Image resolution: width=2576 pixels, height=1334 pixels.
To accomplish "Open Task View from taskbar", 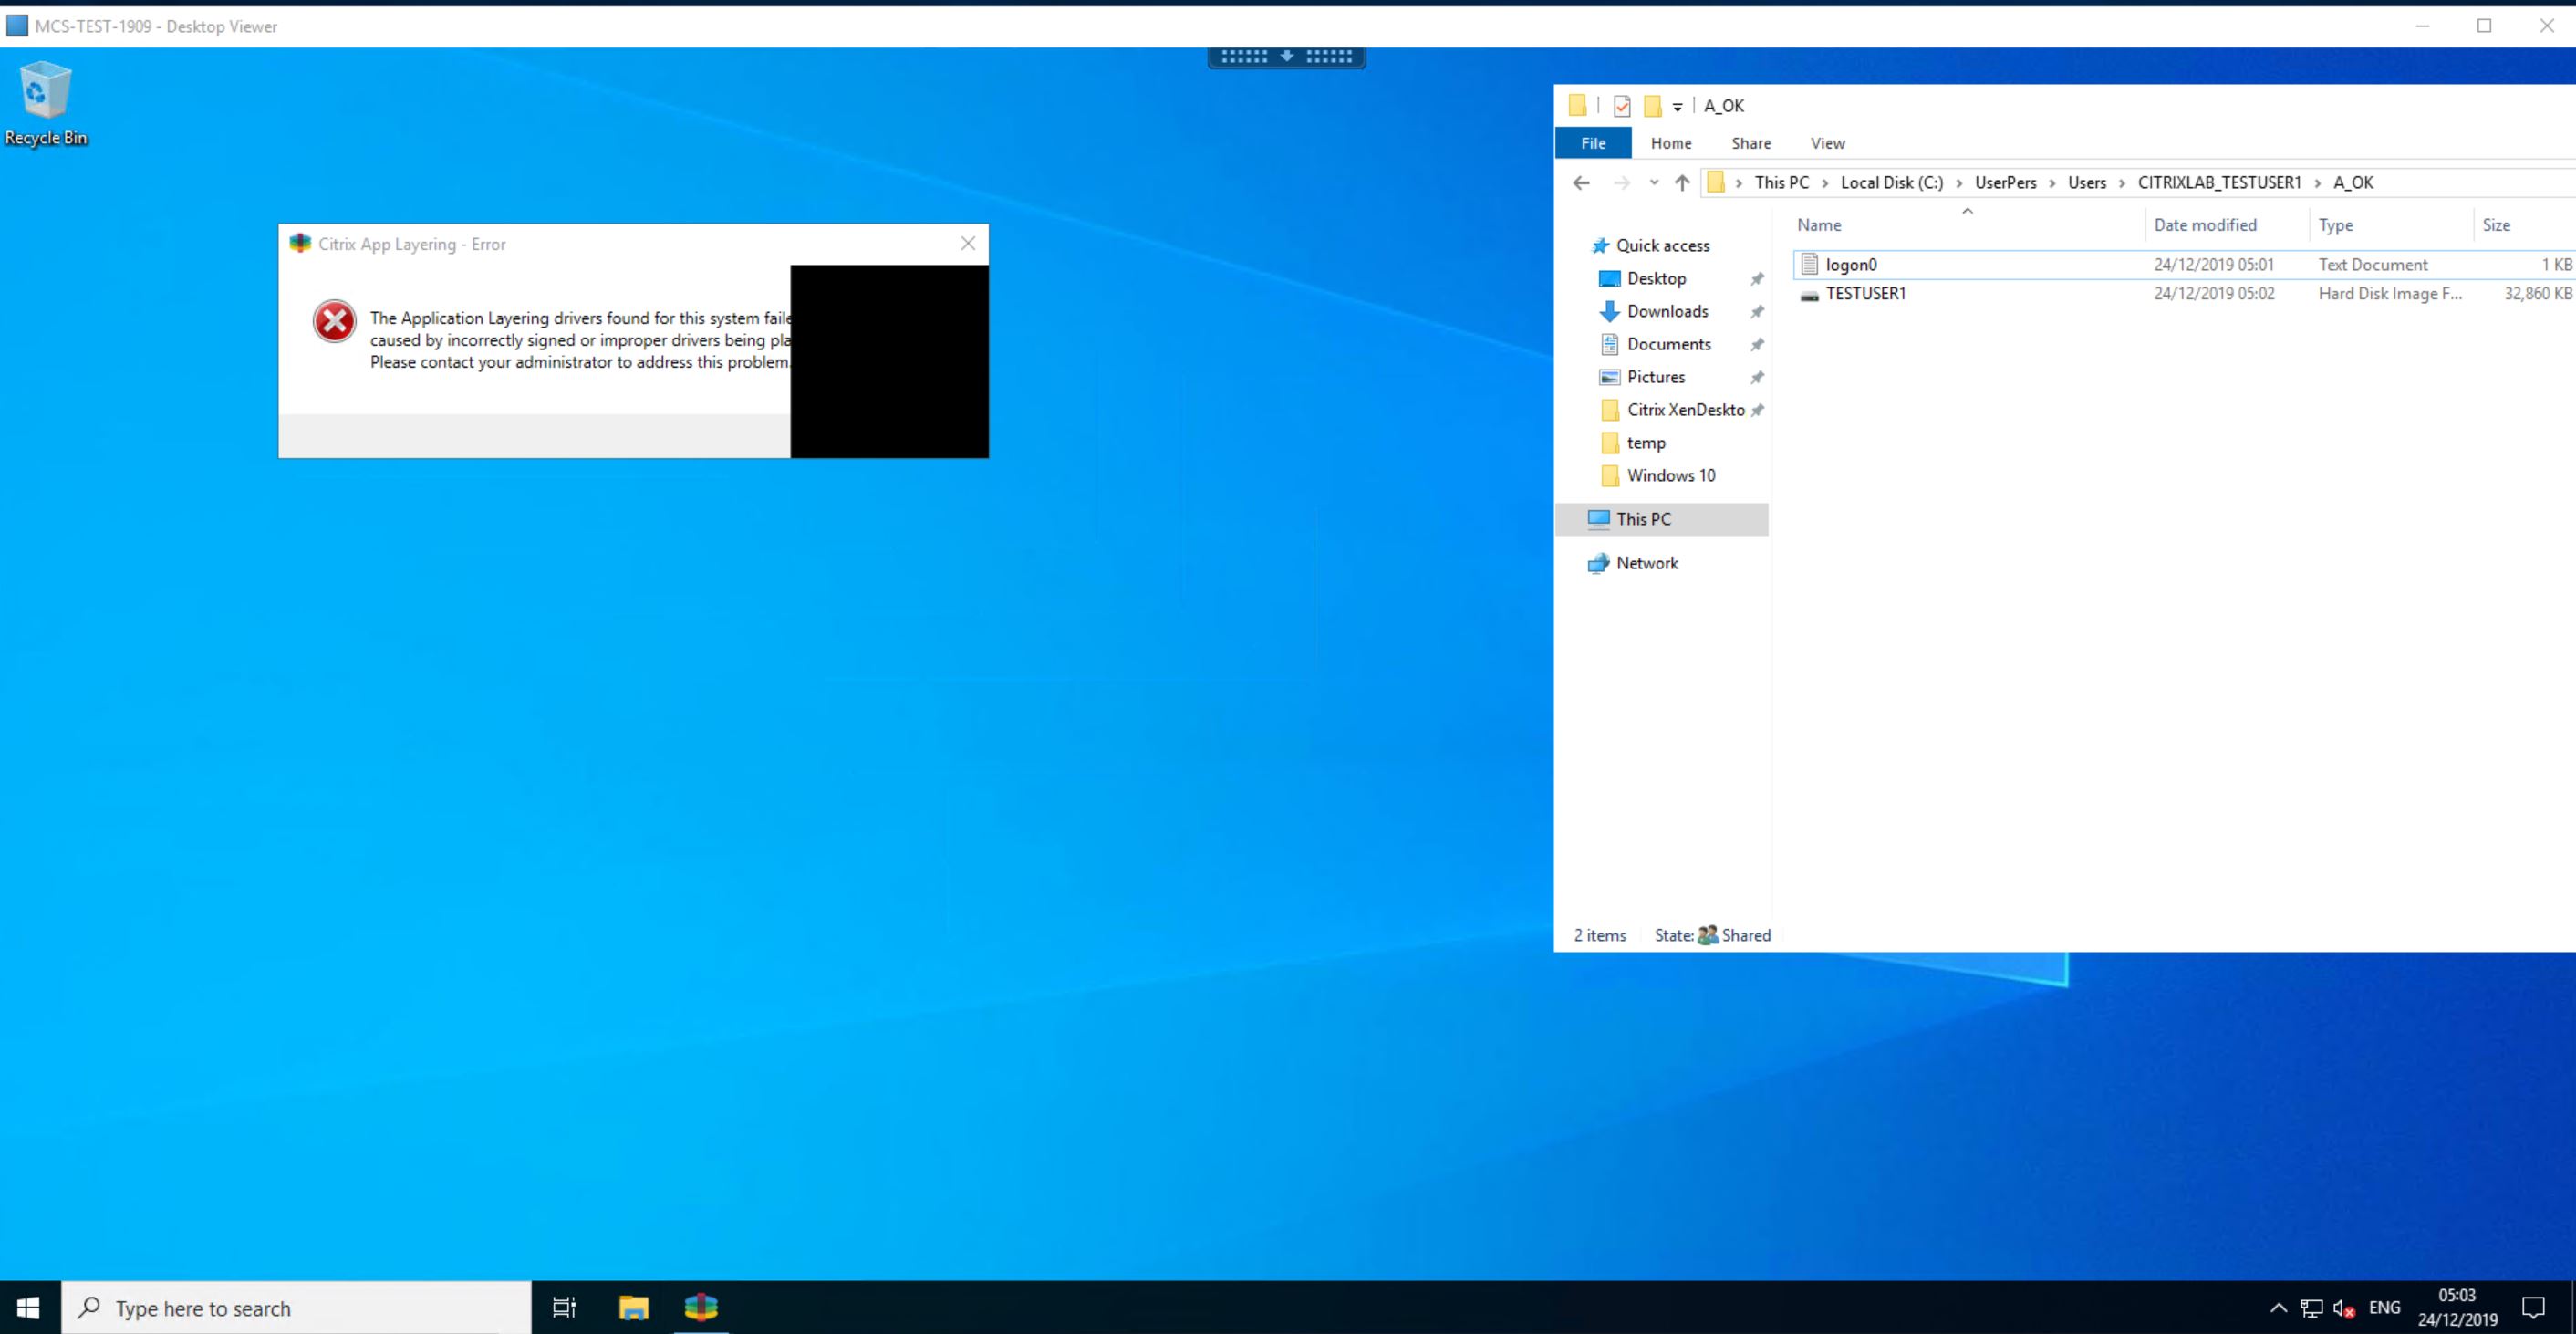I will pos(564,1308).
